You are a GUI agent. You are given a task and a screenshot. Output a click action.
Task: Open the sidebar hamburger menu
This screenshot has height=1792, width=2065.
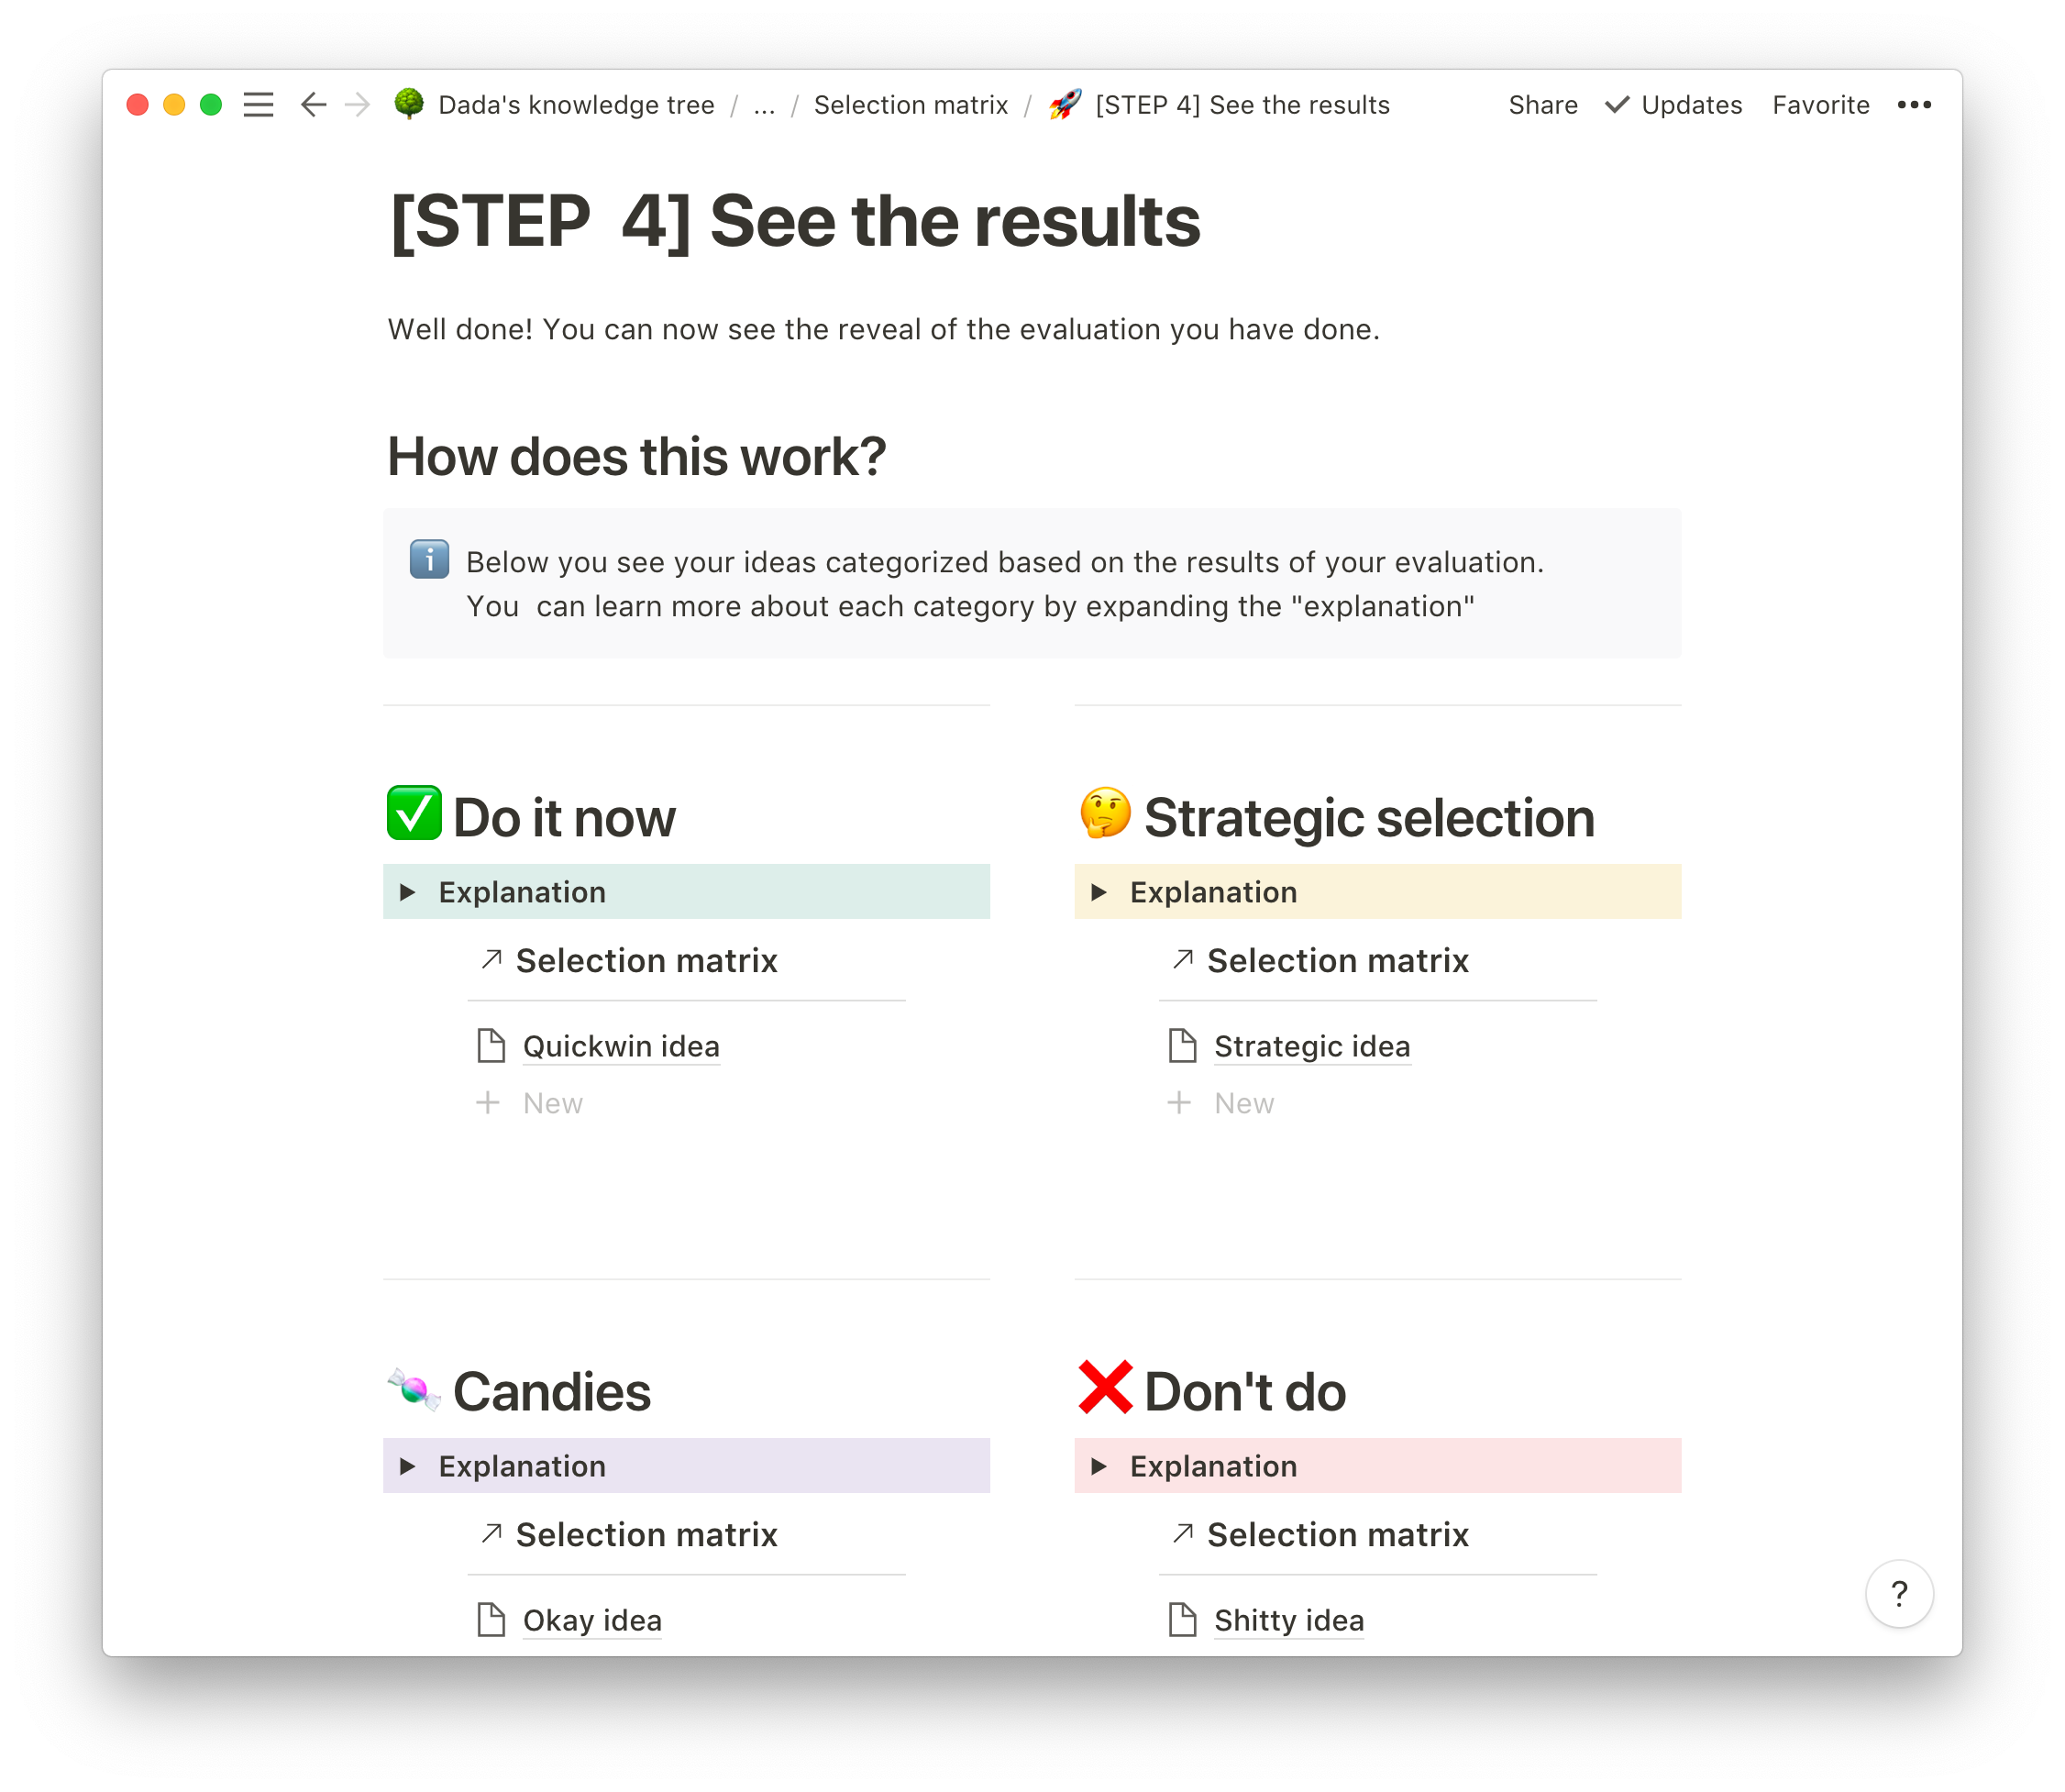[x=258, y=105]
